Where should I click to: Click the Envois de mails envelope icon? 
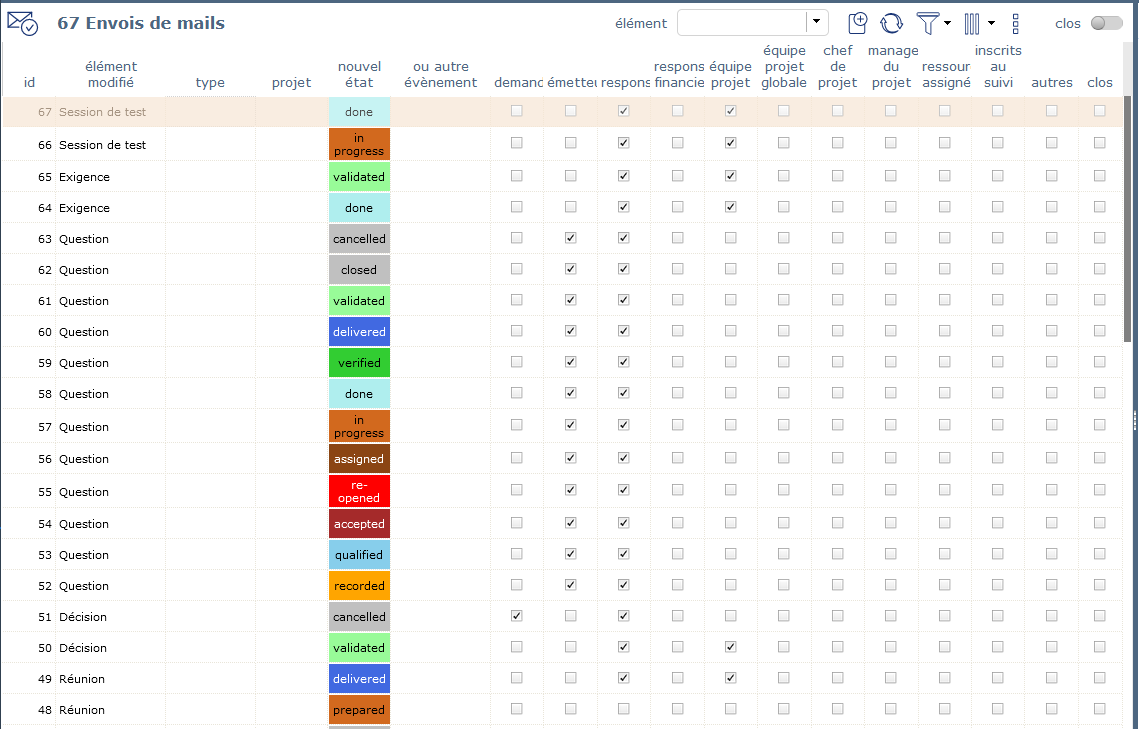[x=22, y=23]
